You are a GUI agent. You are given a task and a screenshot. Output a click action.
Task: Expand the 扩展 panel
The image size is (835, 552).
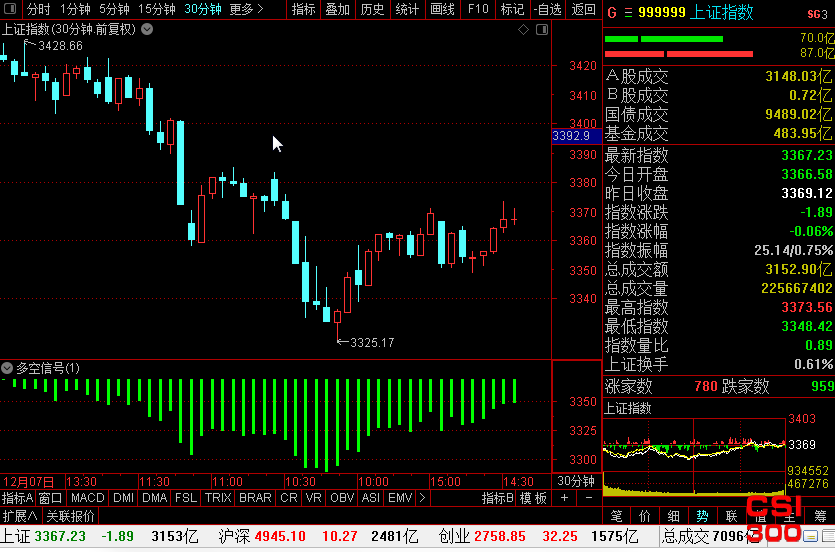[20, 516]
